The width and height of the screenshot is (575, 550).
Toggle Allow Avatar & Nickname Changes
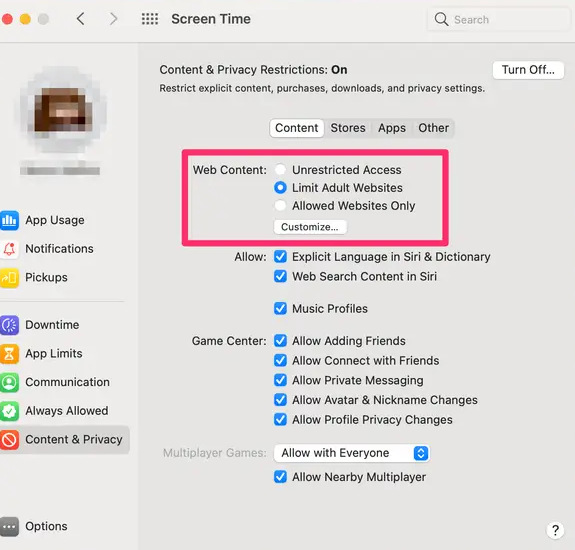(x=281, y=399)
